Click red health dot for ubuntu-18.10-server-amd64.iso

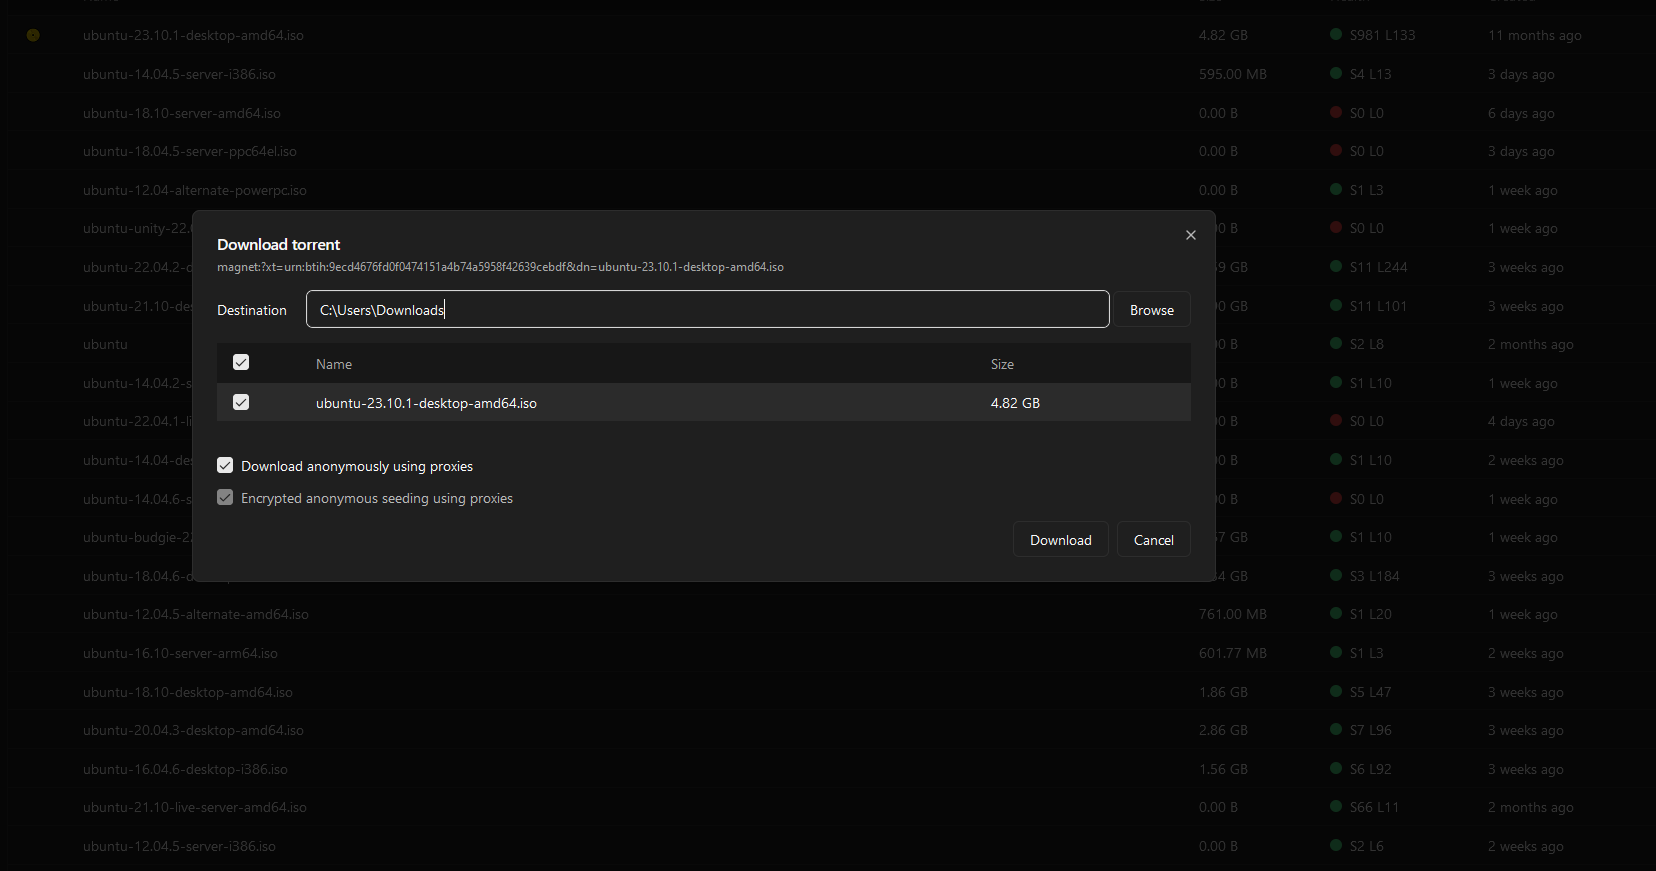[x=1336, y=112]
